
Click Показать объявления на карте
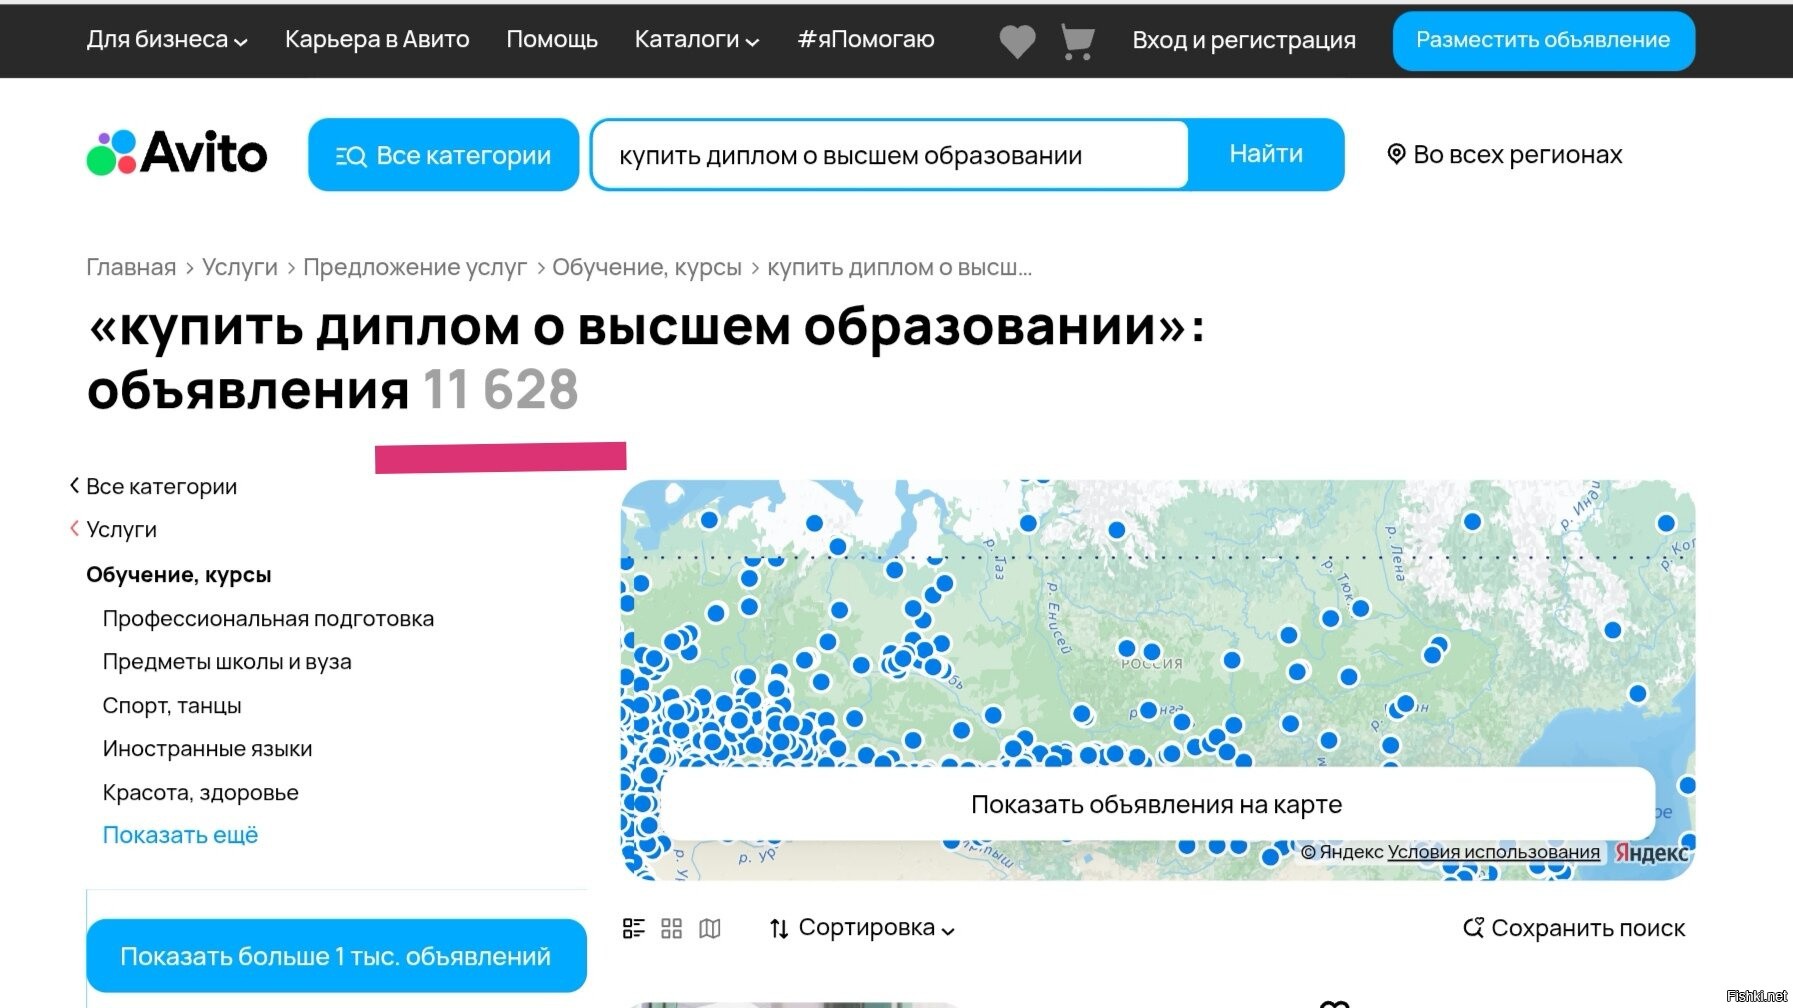tap(1156, 804)
